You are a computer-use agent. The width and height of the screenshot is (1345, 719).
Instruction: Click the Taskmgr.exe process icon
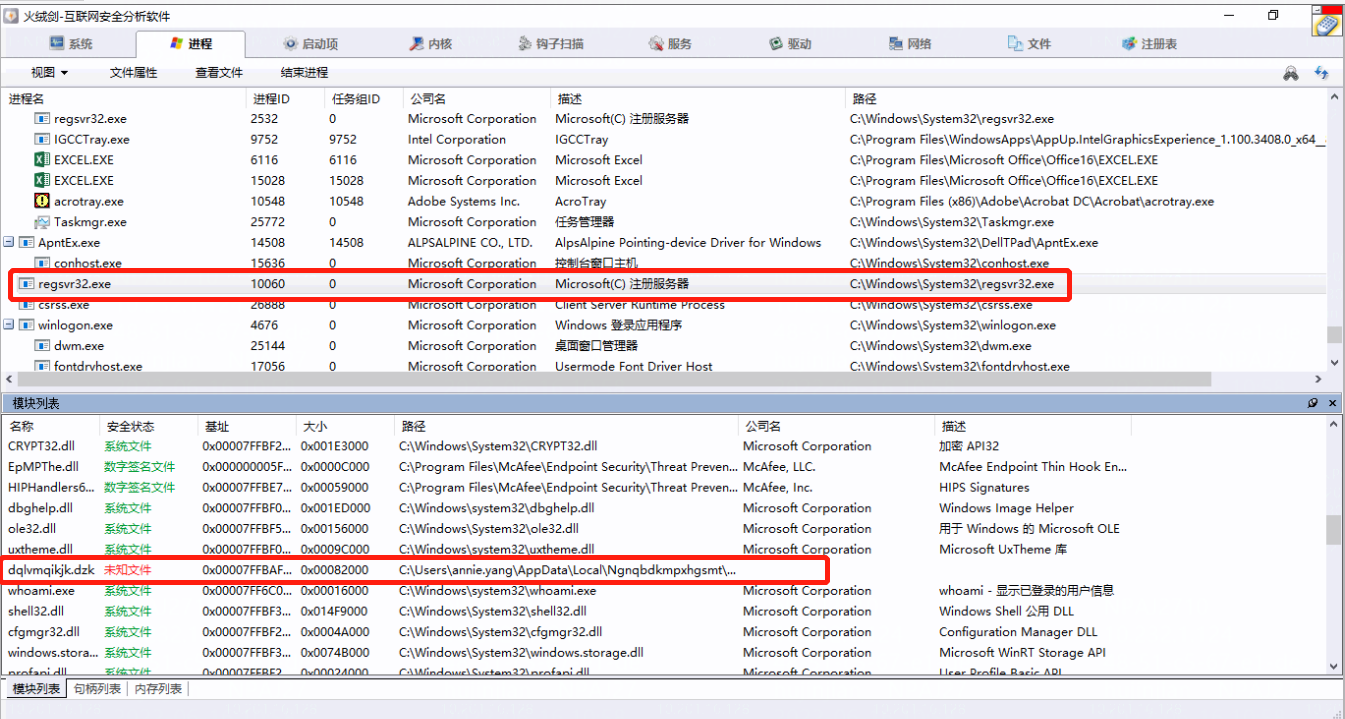coord(42,222)
